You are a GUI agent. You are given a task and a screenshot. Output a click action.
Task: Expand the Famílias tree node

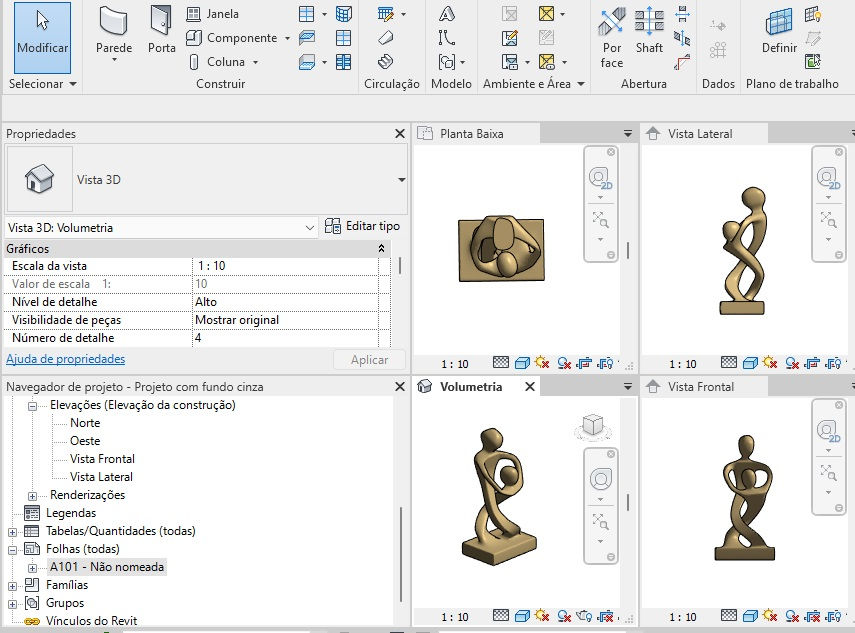pyautogui.click(x=13, y=586)
